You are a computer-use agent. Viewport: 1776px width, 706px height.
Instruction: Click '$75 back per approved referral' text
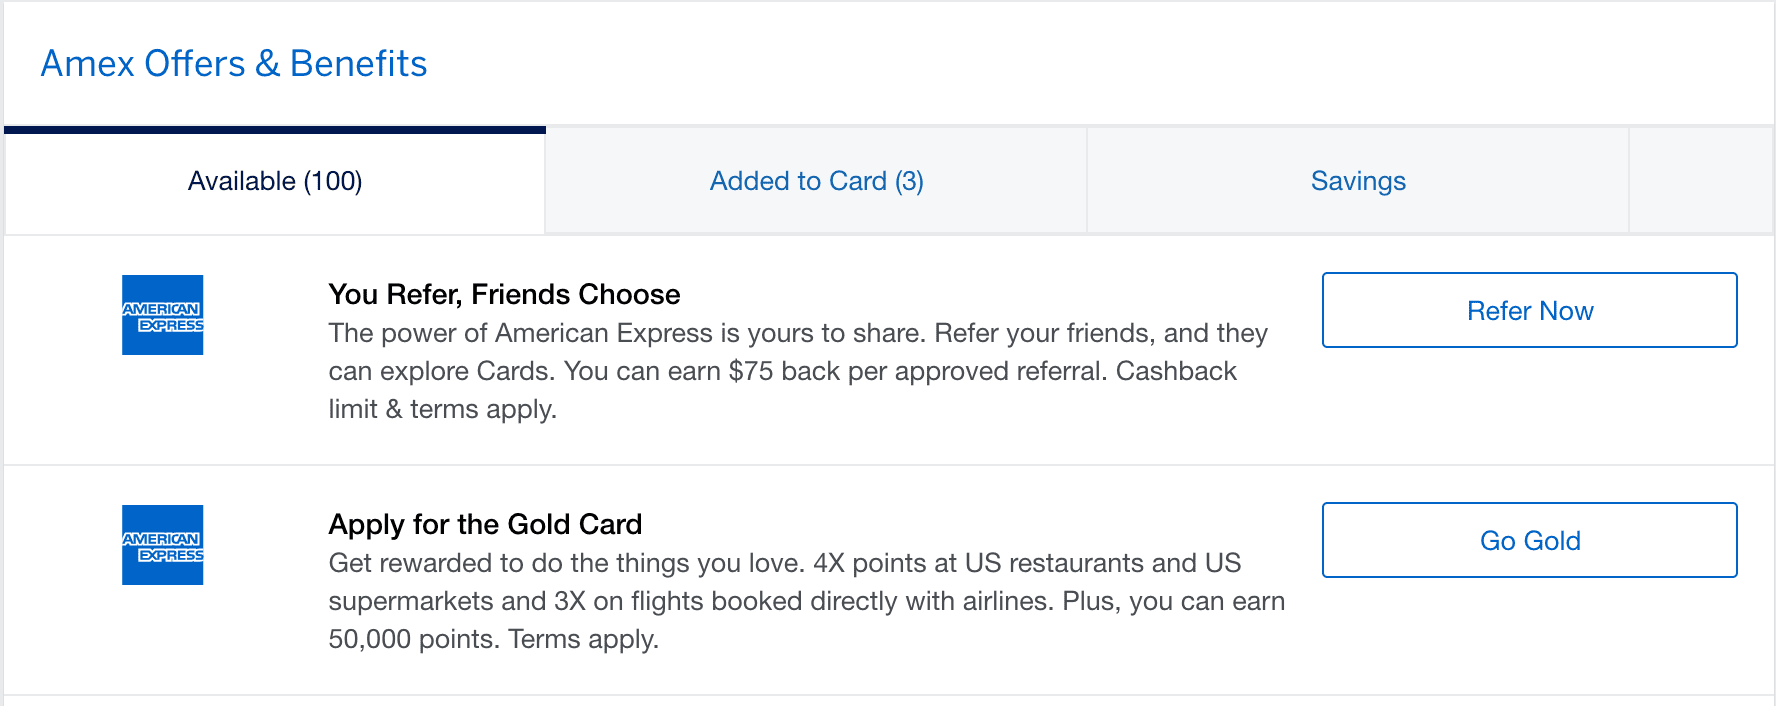pos(918,371)
